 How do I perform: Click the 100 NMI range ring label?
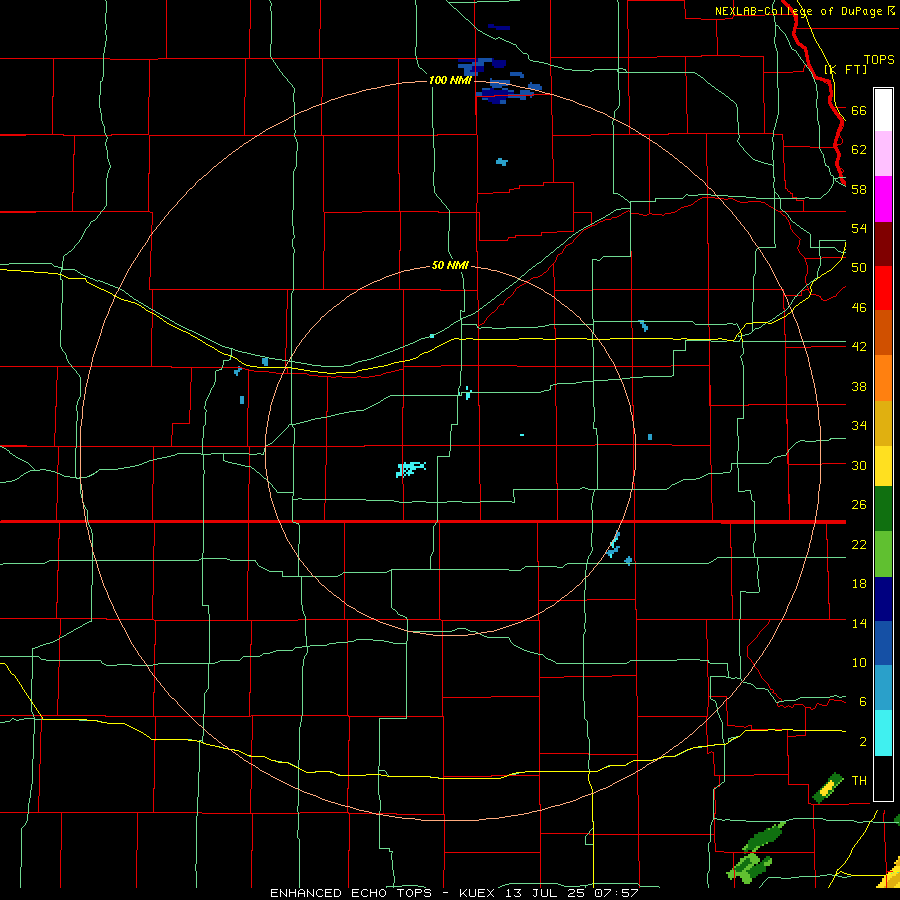tap(450, 80)
